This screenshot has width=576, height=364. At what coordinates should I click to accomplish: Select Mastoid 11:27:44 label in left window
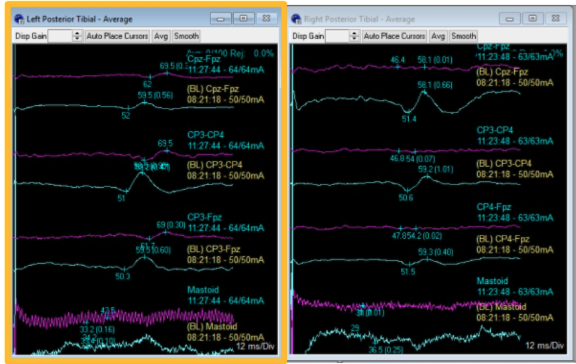[226, 295]
